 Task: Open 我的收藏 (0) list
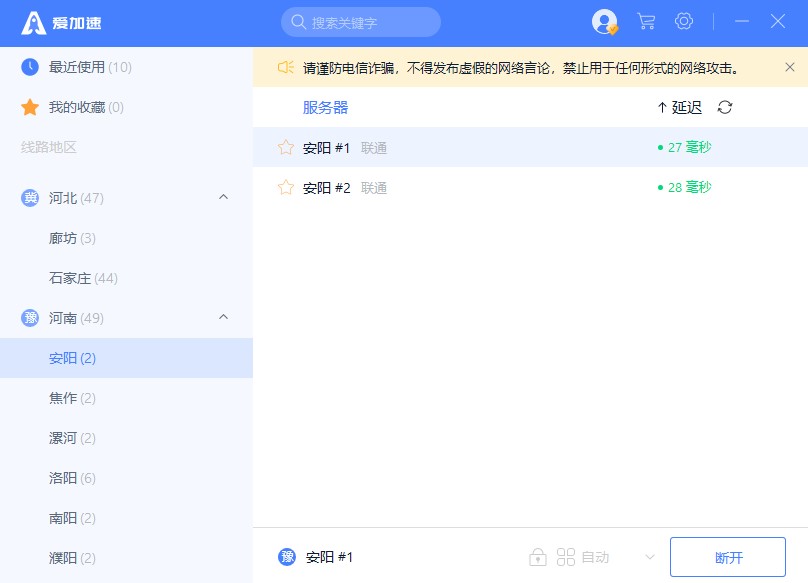click(126, 107)
